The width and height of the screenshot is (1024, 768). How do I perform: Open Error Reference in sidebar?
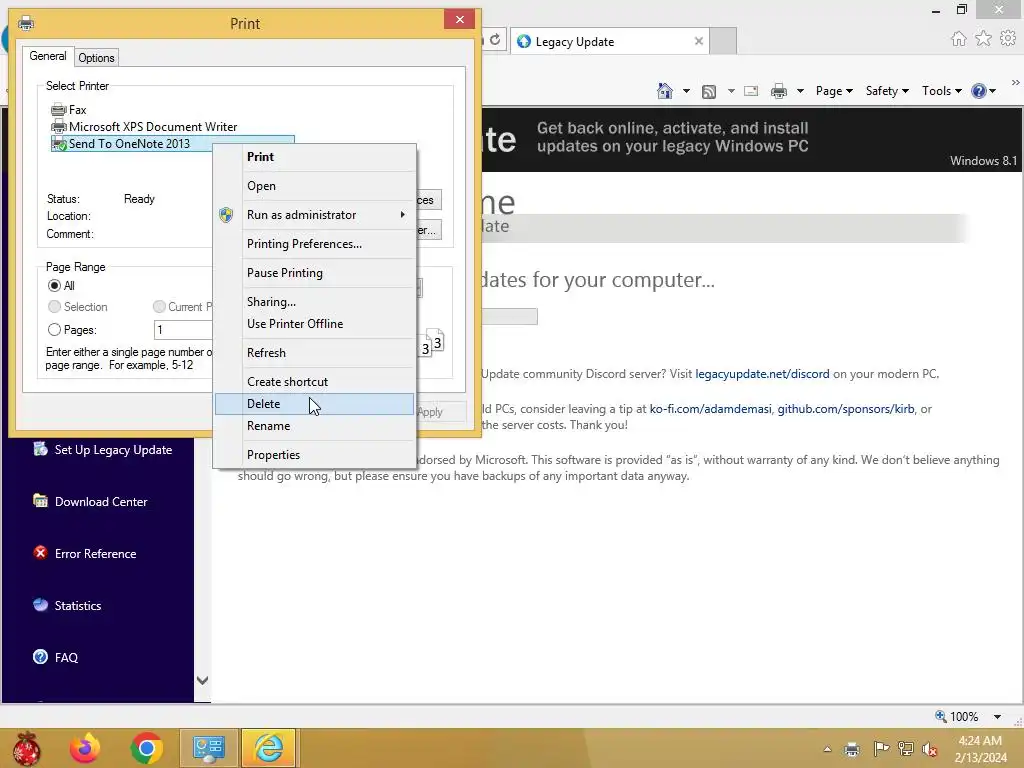(85, 553)
